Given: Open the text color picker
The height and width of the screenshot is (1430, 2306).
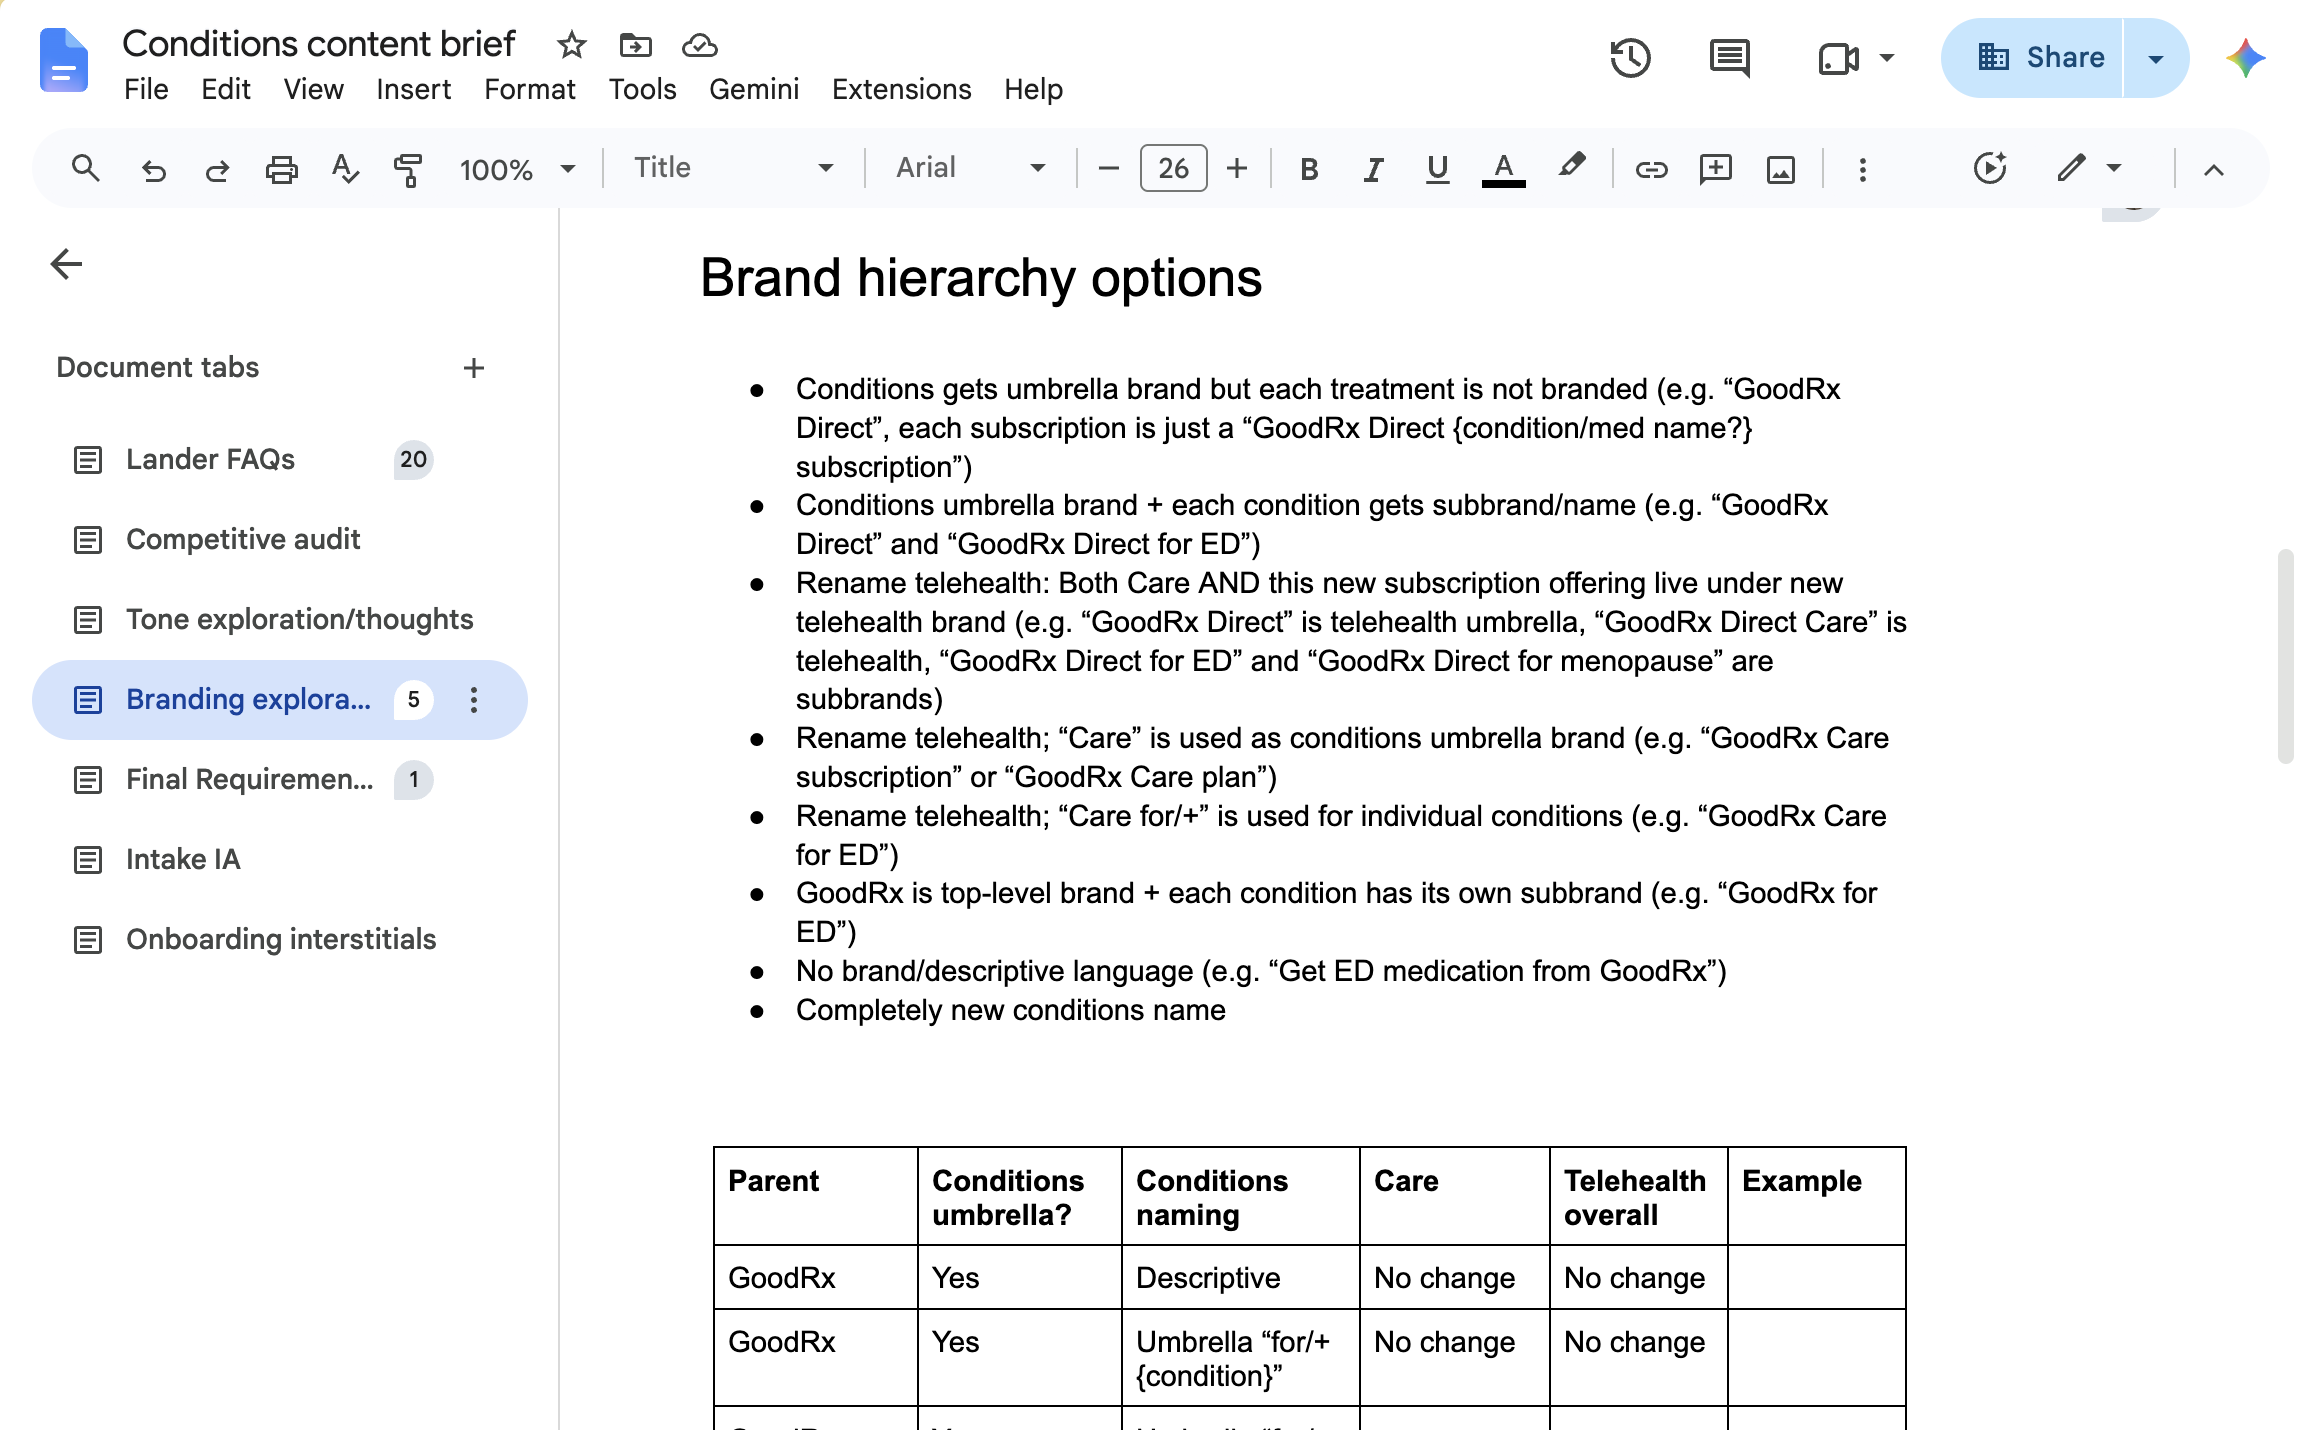Looking at the screenshot, I should click(1503, 169).
